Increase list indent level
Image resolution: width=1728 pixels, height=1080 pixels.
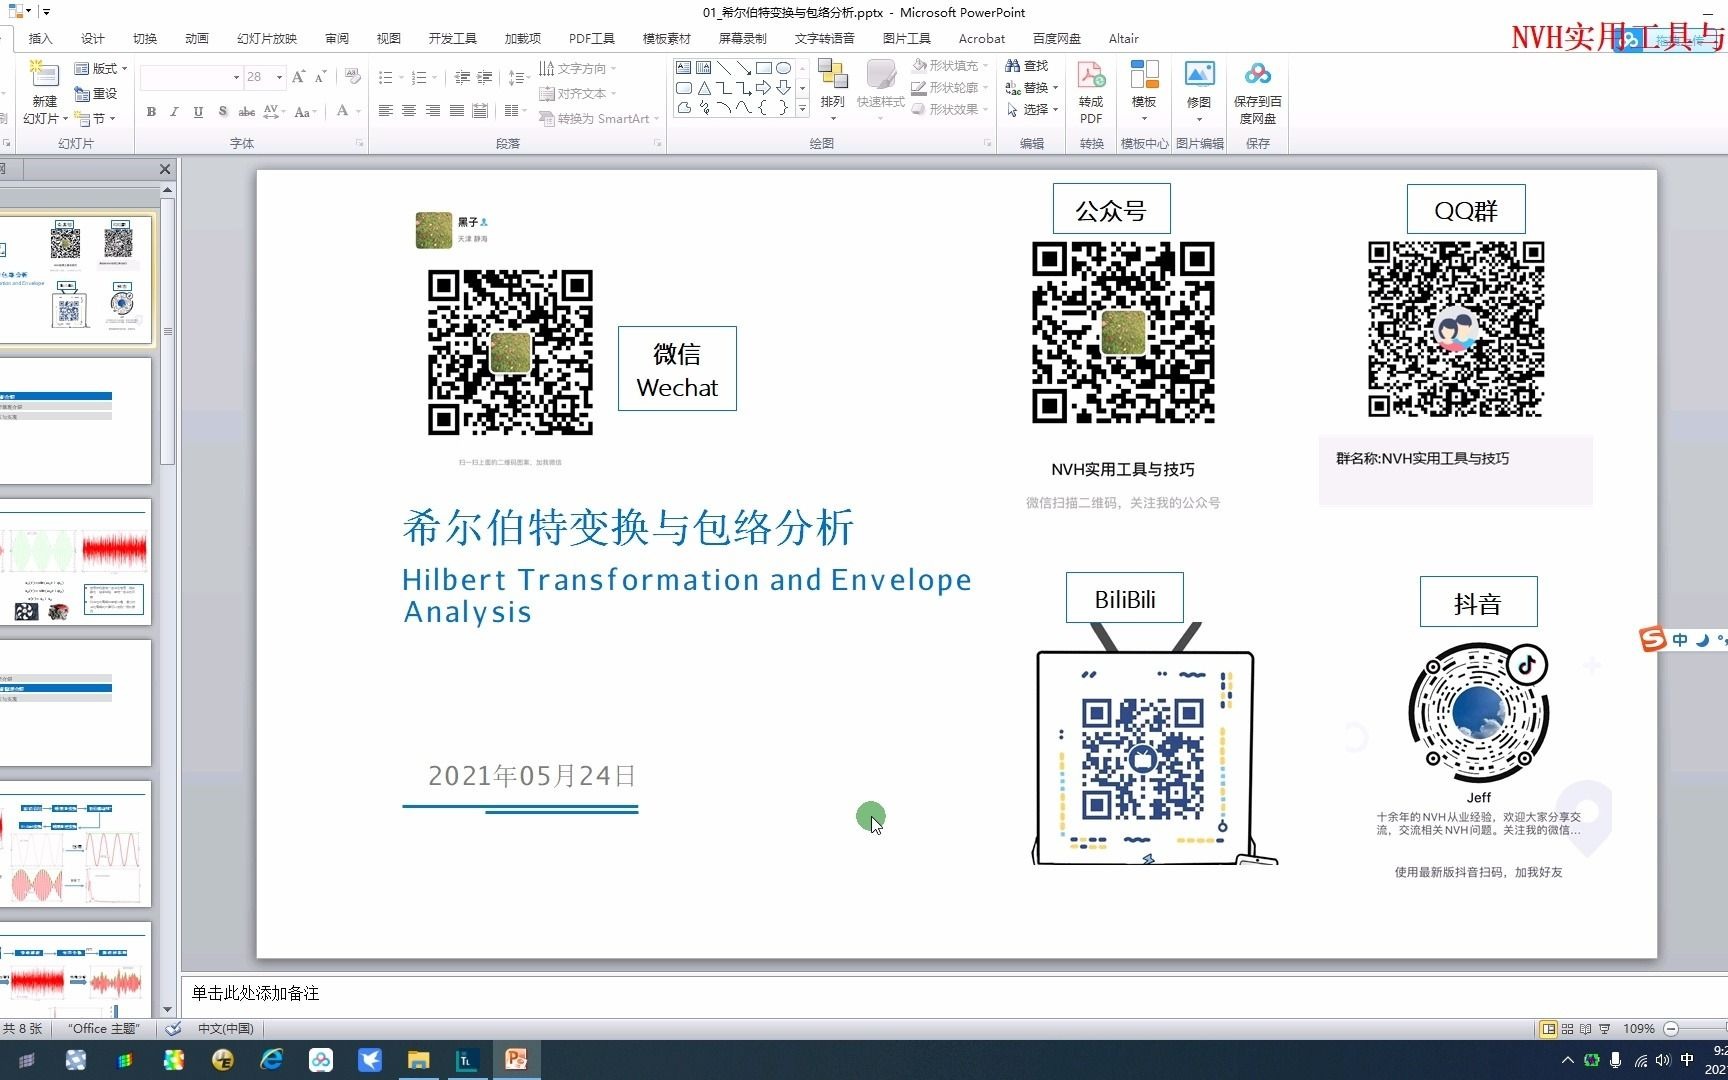coord(485,77)
